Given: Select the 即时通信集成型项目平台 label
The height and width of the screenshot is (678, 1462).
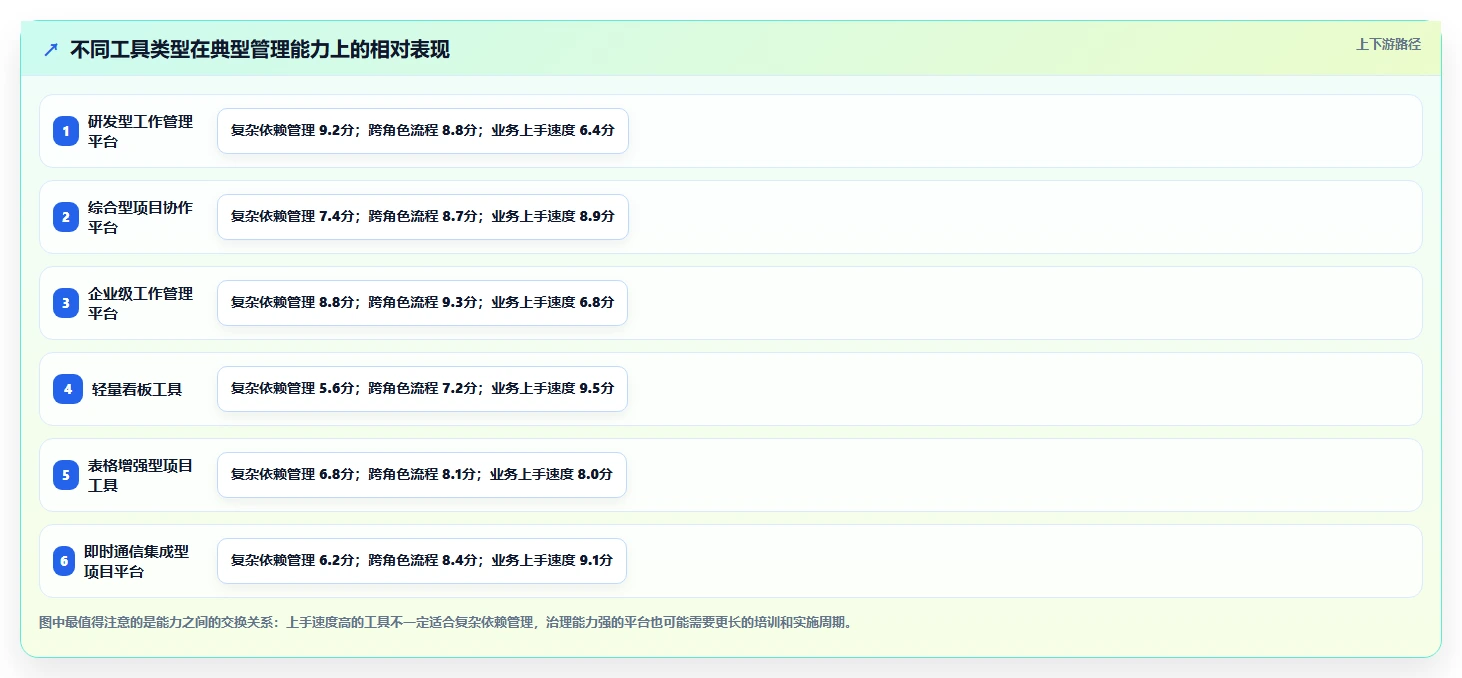Looking at the screenshot, I should 136,561.
